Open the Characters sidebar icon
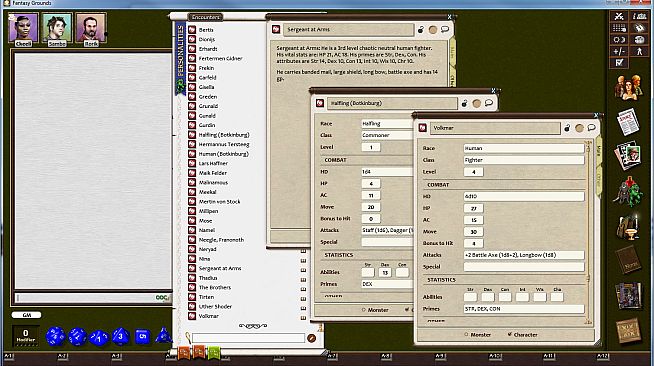The image size is (654, 366). coord(628,88)
